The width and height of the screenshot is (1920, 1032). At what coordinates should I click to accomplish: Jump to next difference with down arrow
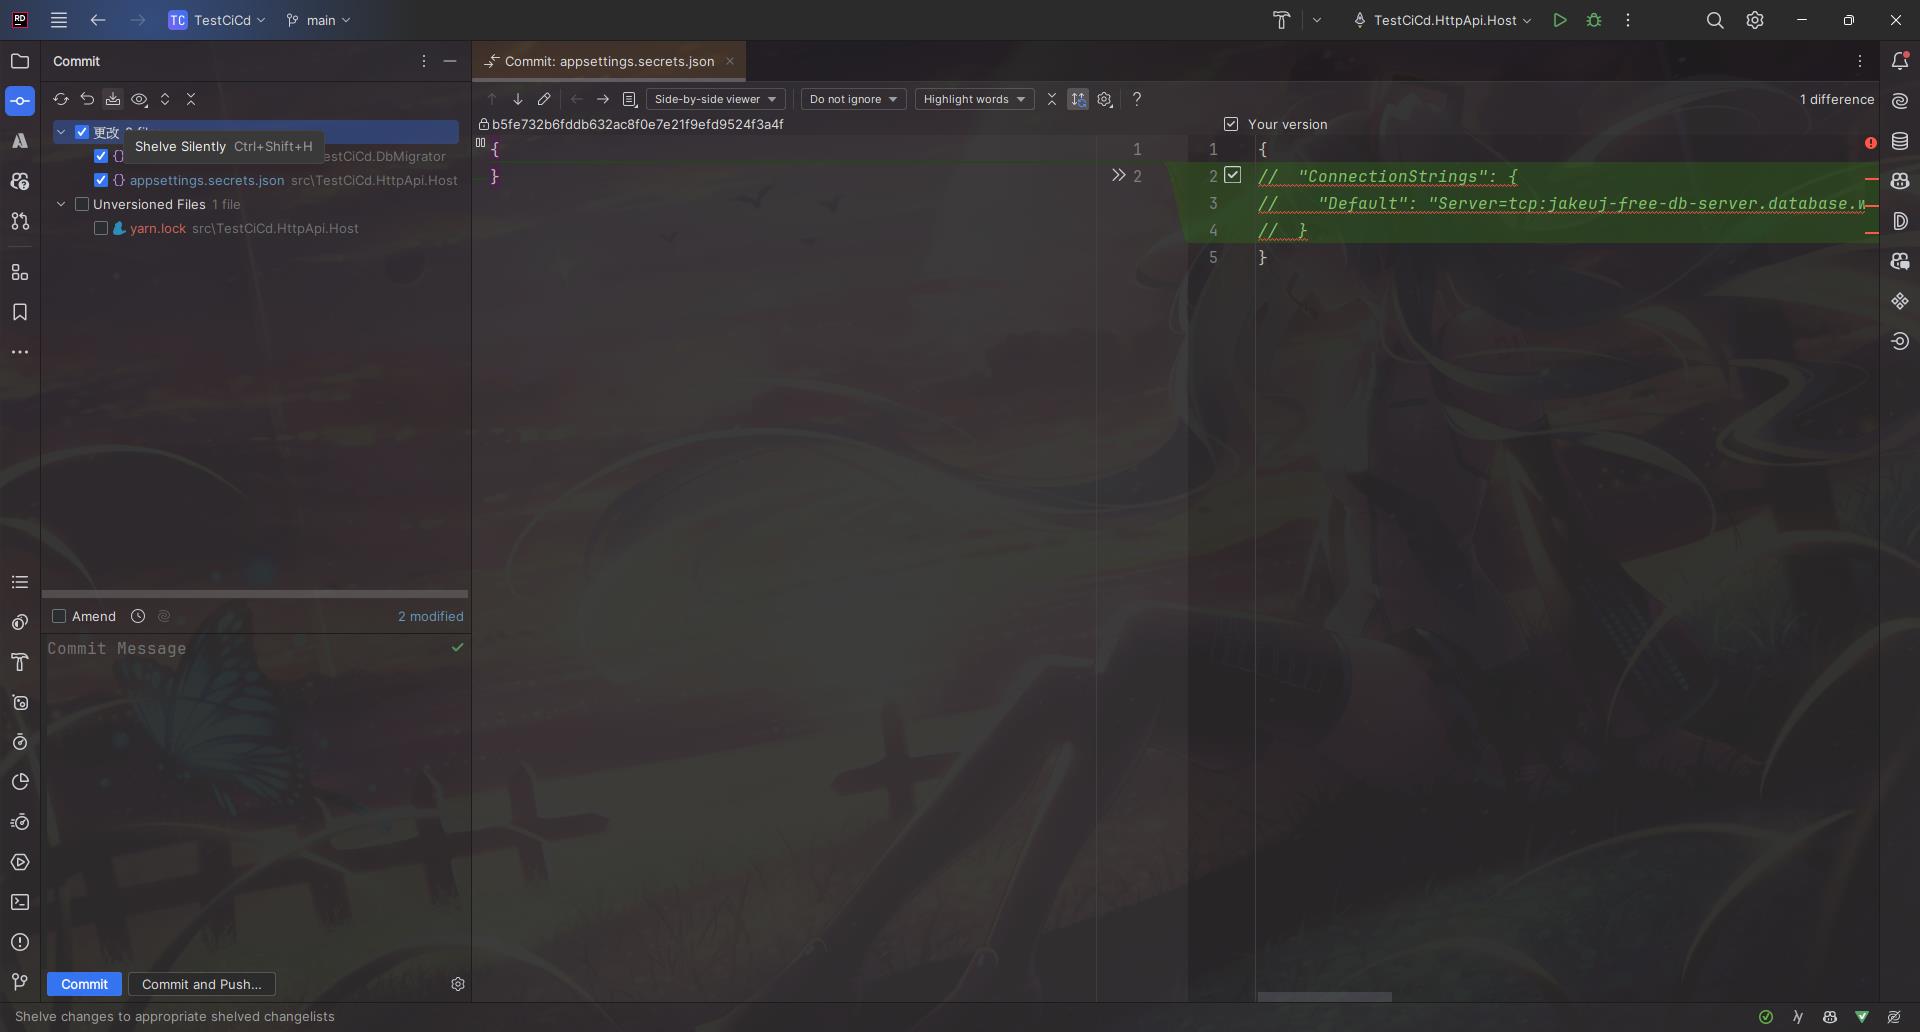(x=518, y=99)
